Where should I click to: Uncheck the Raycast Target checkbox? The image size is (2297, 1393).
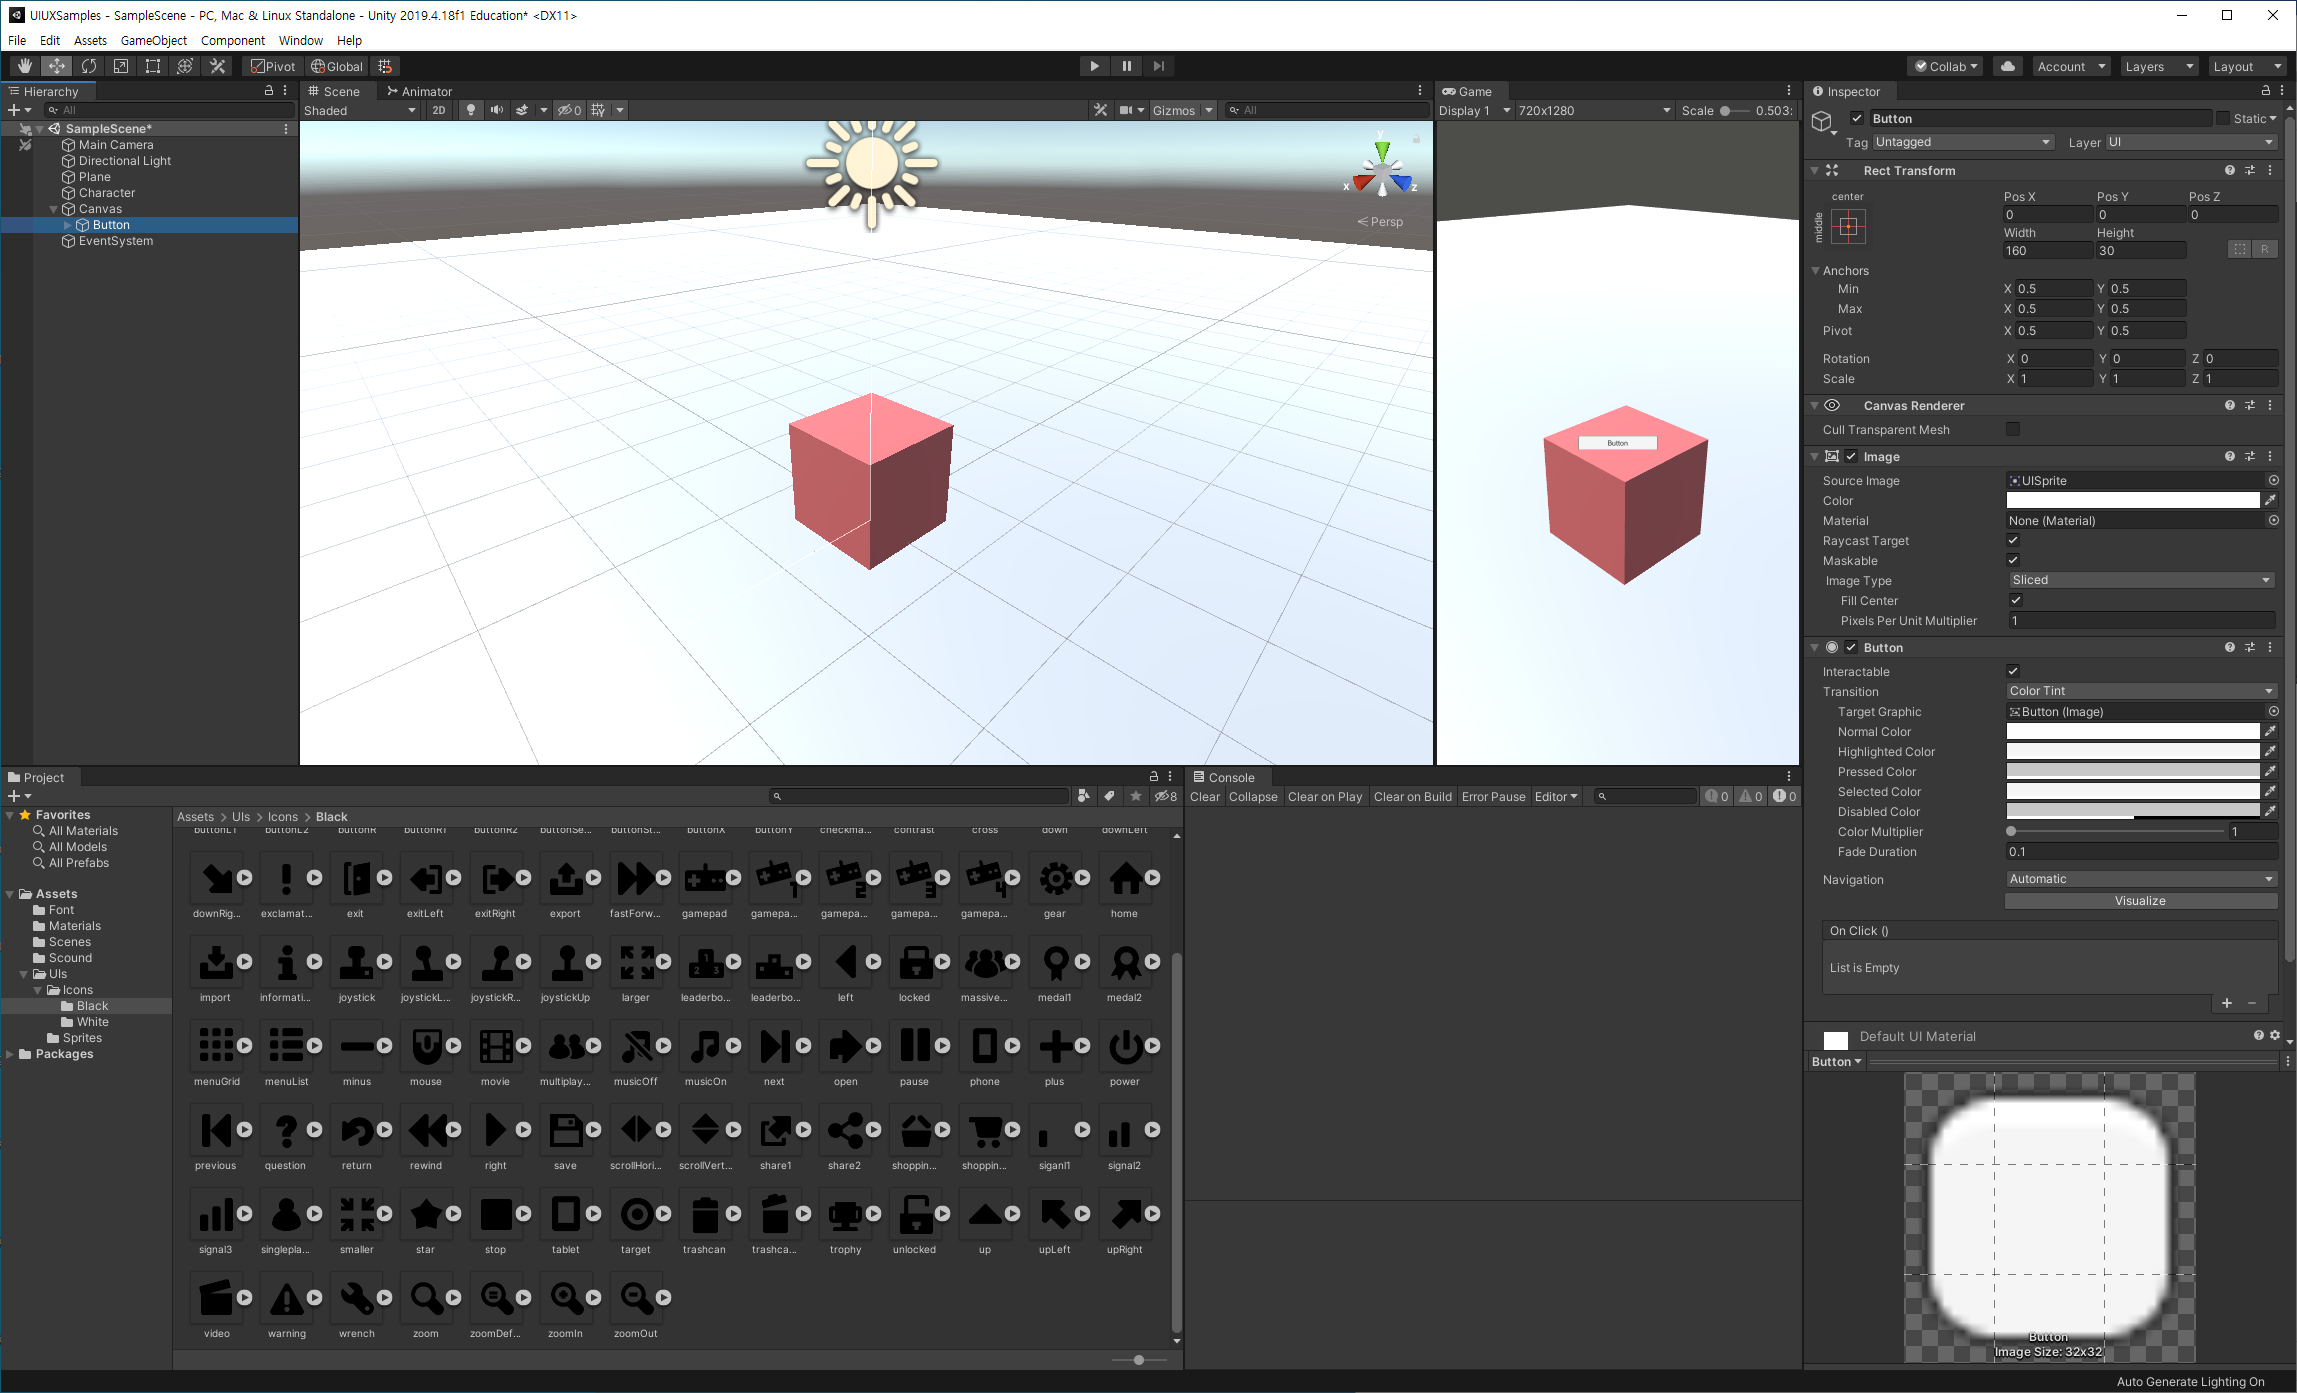click(2013, 540)
